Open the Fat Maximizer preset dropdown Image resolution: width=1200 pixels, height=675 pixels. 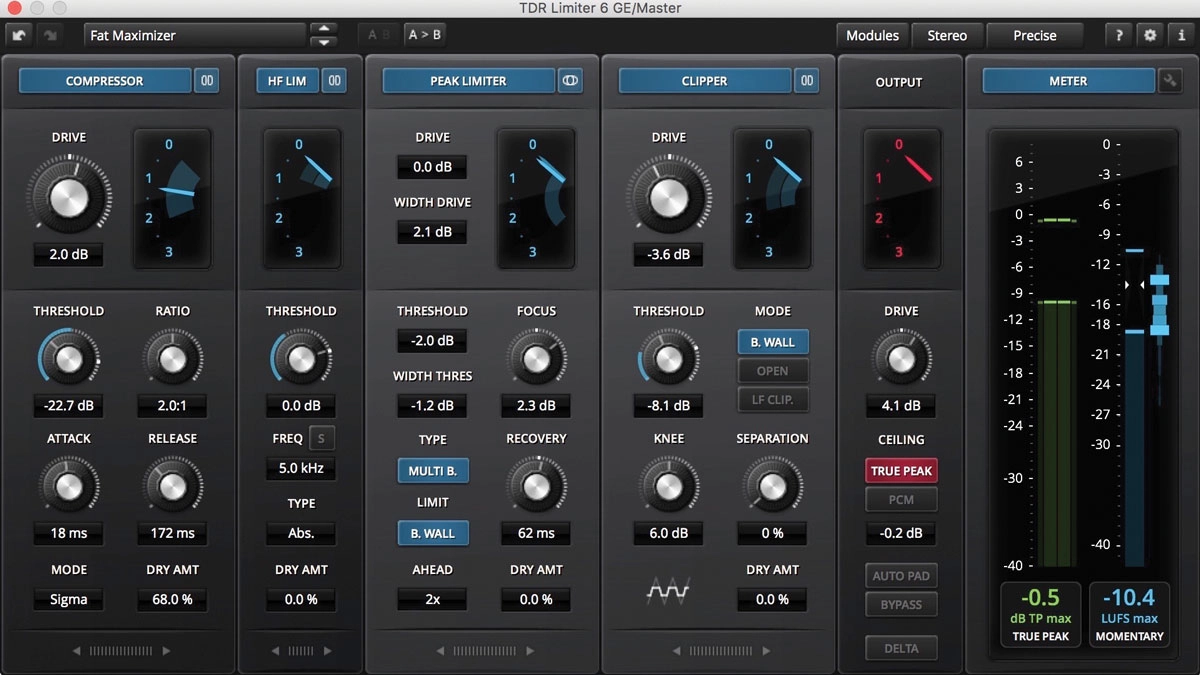[x=194, y=35]
